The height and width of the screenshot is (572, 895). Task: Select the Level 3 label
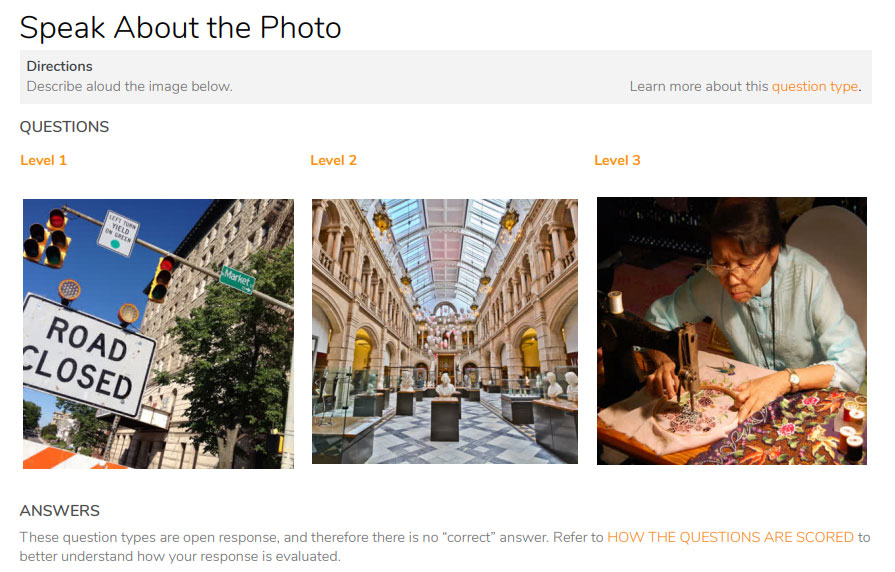(x=617, y=160)
